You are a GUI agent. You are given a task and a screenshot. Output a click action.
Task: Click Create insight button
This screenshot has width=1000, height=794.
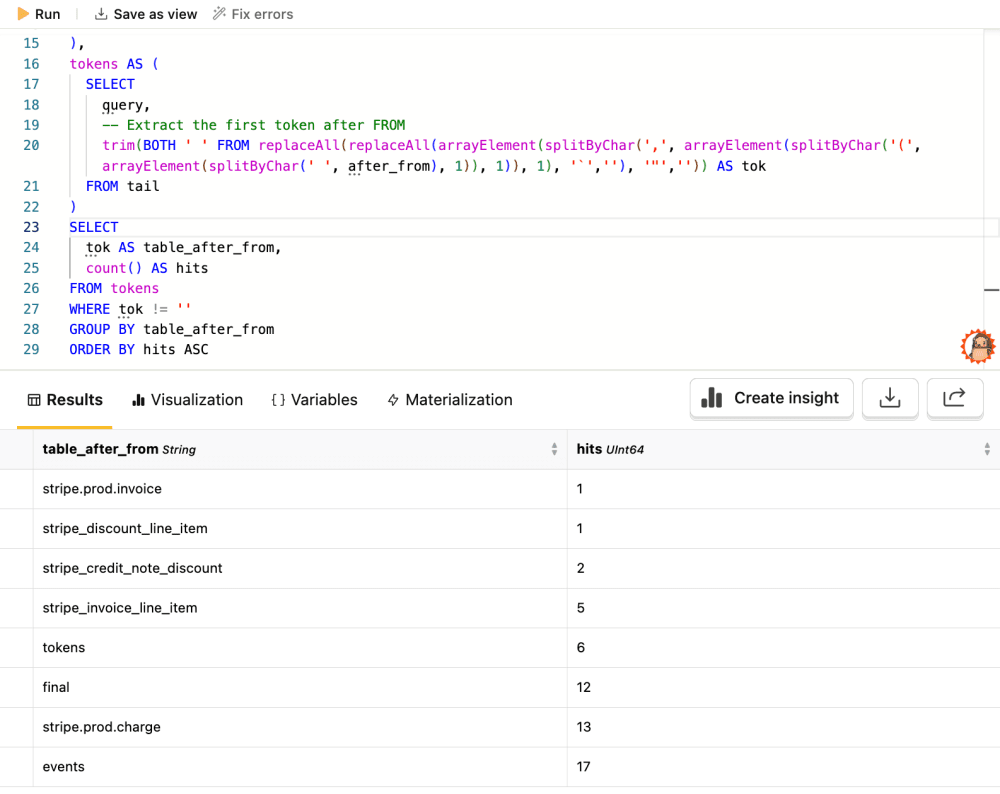point(771,398)
